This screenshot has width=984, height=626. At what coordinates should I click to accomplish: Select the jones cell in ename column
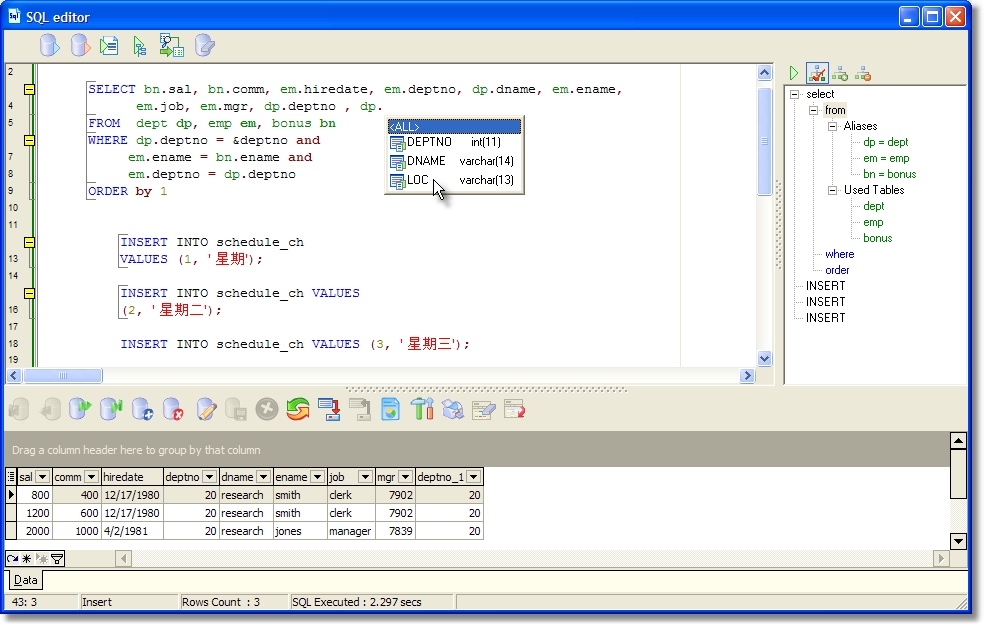[x=299, y=531]
